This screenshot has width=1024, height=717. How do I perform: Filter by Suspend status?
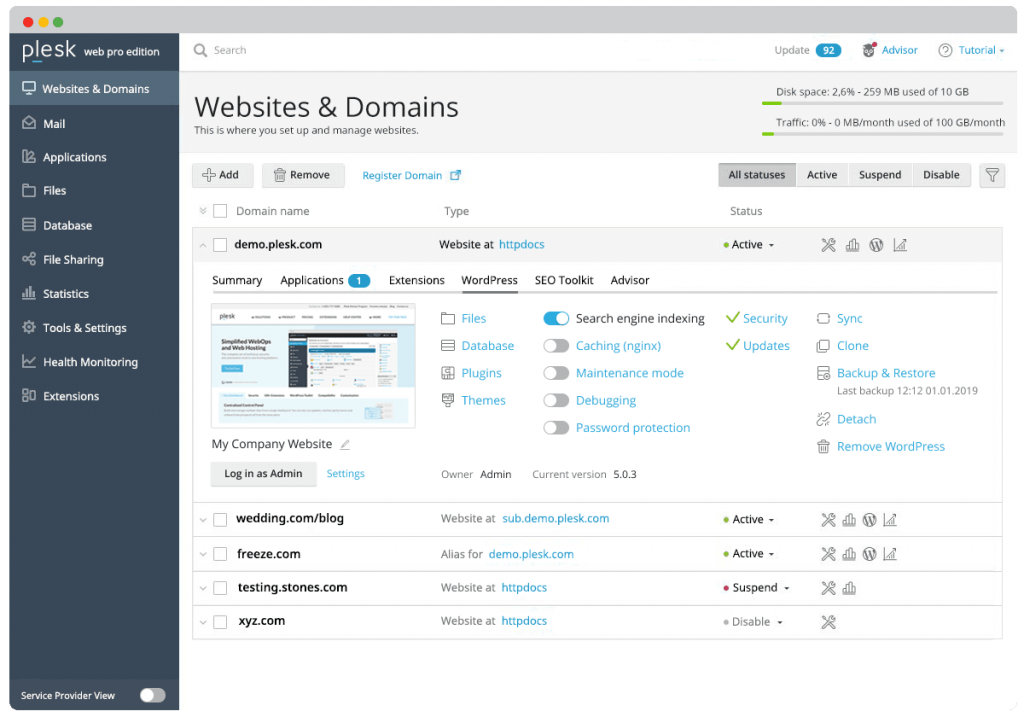880,175
